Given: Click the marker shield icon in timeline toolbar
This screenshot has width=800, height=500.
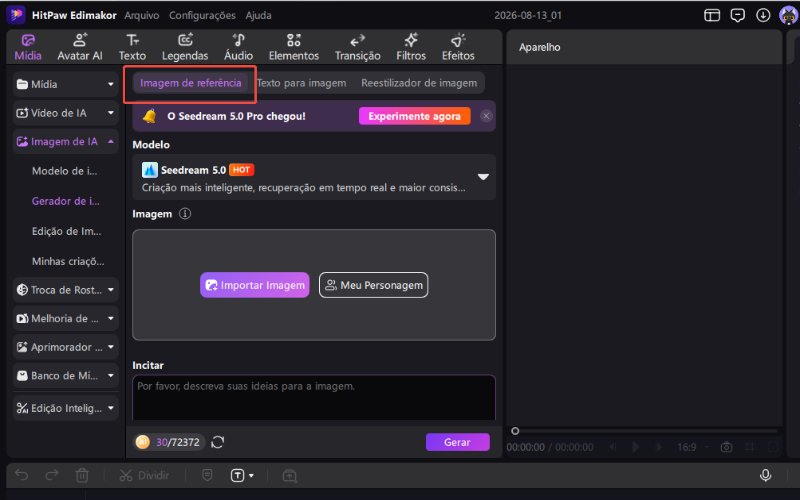Looking at the screenshot, I should pyautogui.click(x=207, y=476).
